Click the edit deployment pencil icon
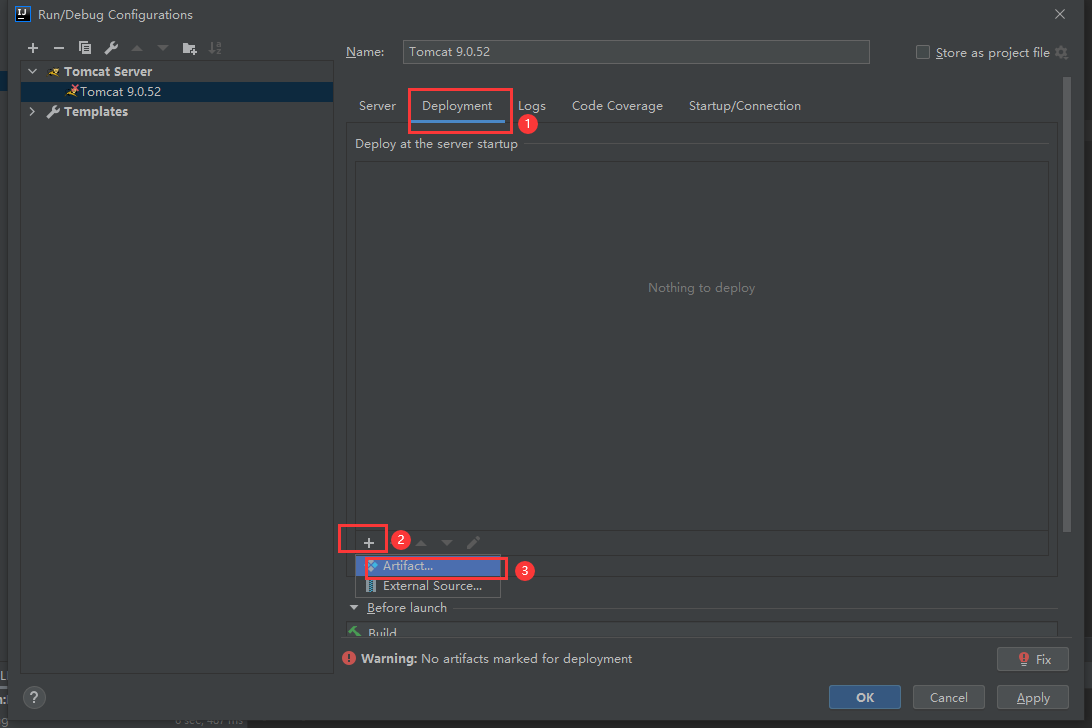 click(474, 543)
